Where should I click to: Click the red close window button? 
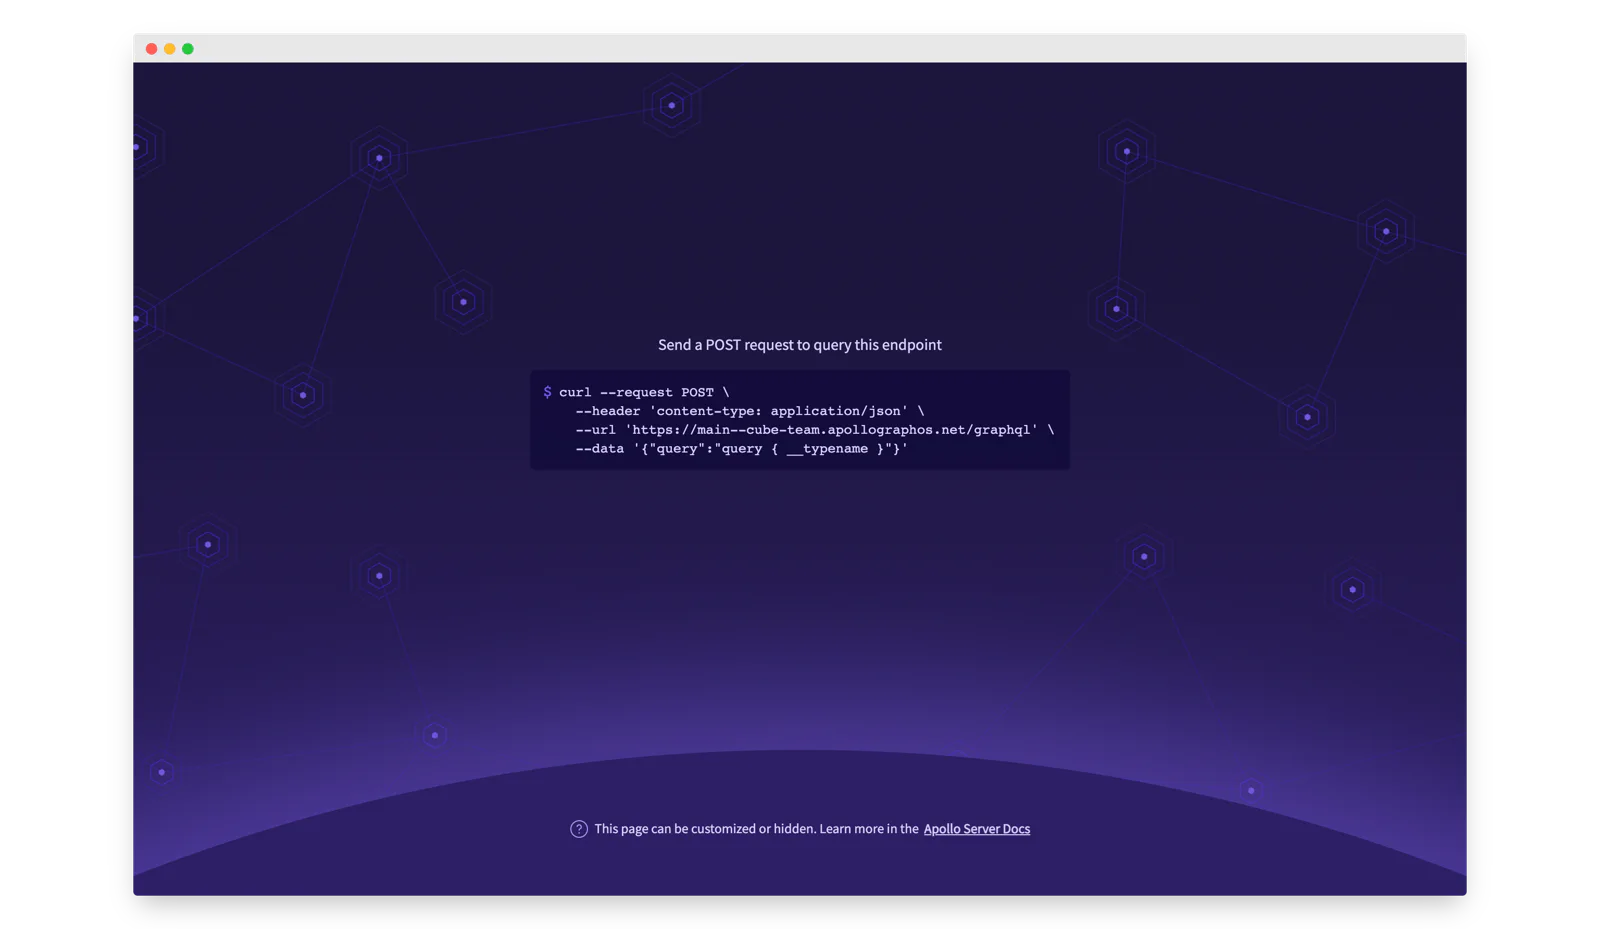pos(151,49)
